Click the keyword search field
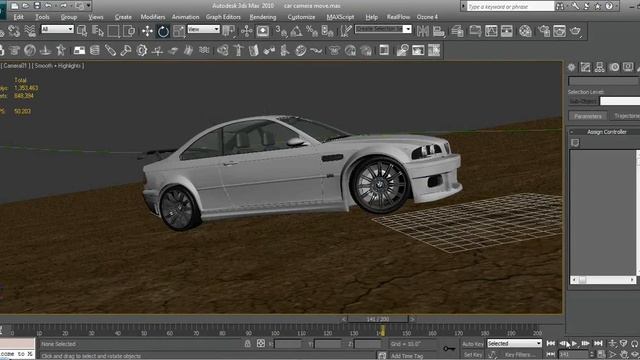 510,6
